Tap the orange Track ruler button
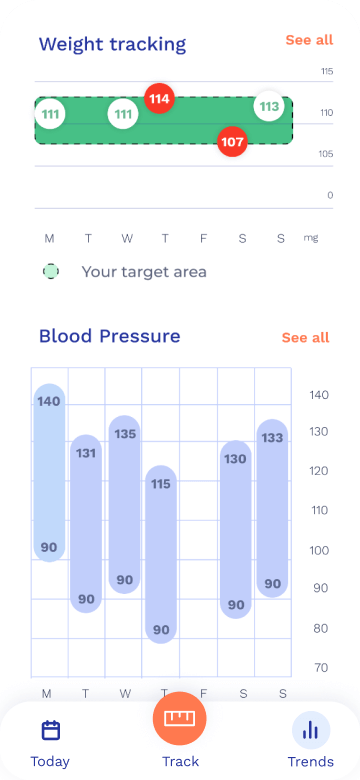This screenshot has width=360, height=780. point(180,718)
